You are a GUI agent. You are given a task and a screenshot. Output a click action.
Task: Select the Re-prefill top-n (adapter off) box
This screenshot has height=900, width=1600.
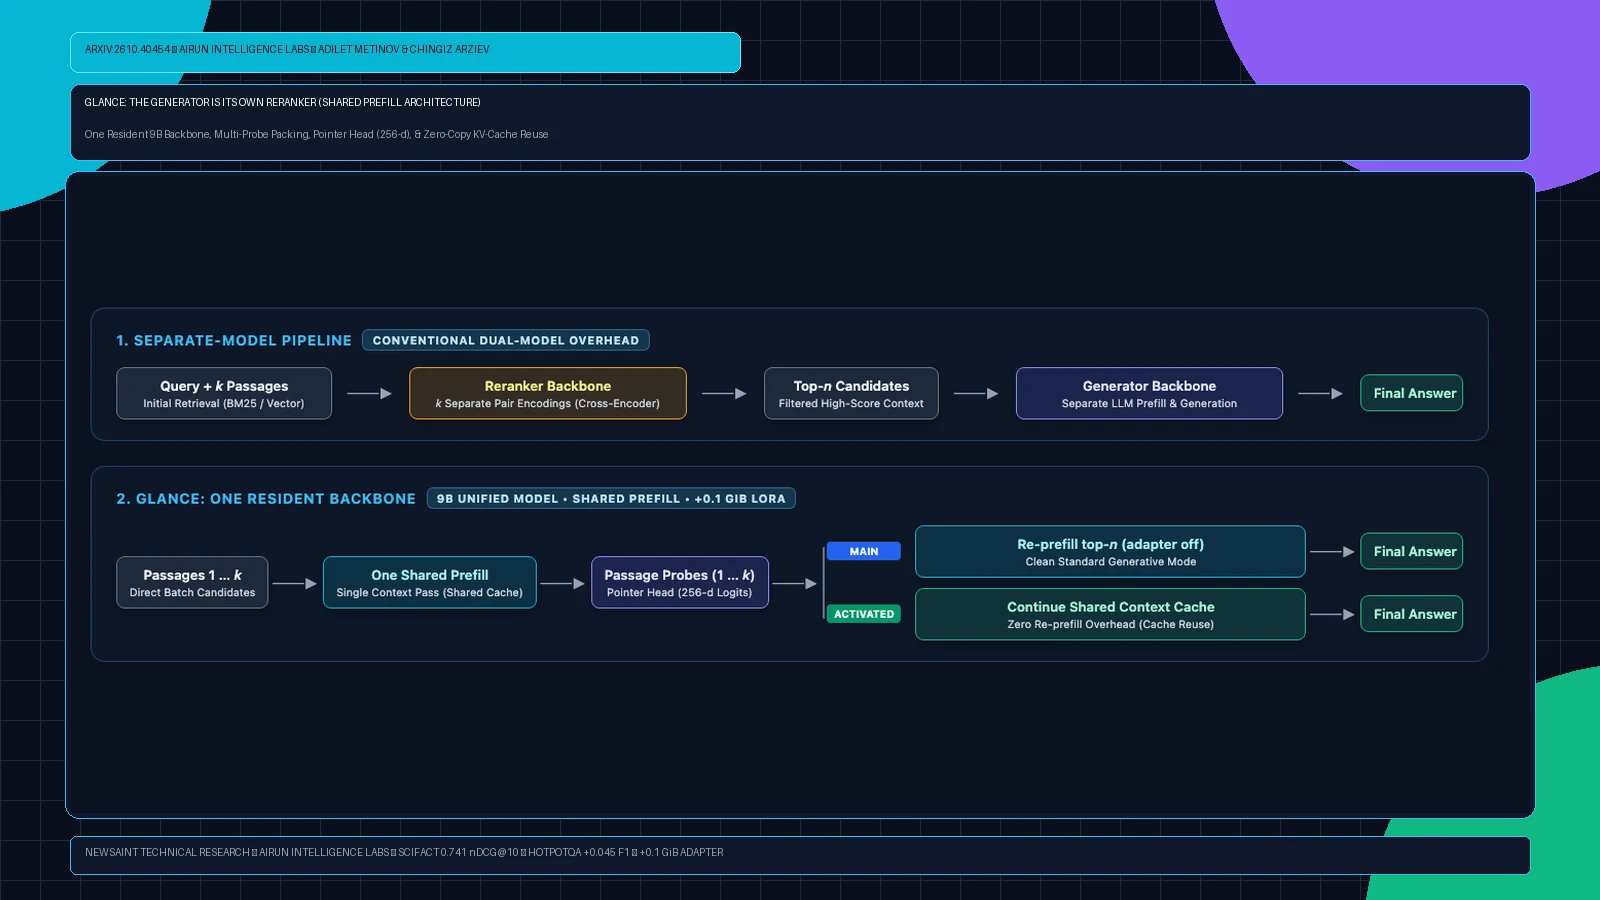pos(1110,551)
